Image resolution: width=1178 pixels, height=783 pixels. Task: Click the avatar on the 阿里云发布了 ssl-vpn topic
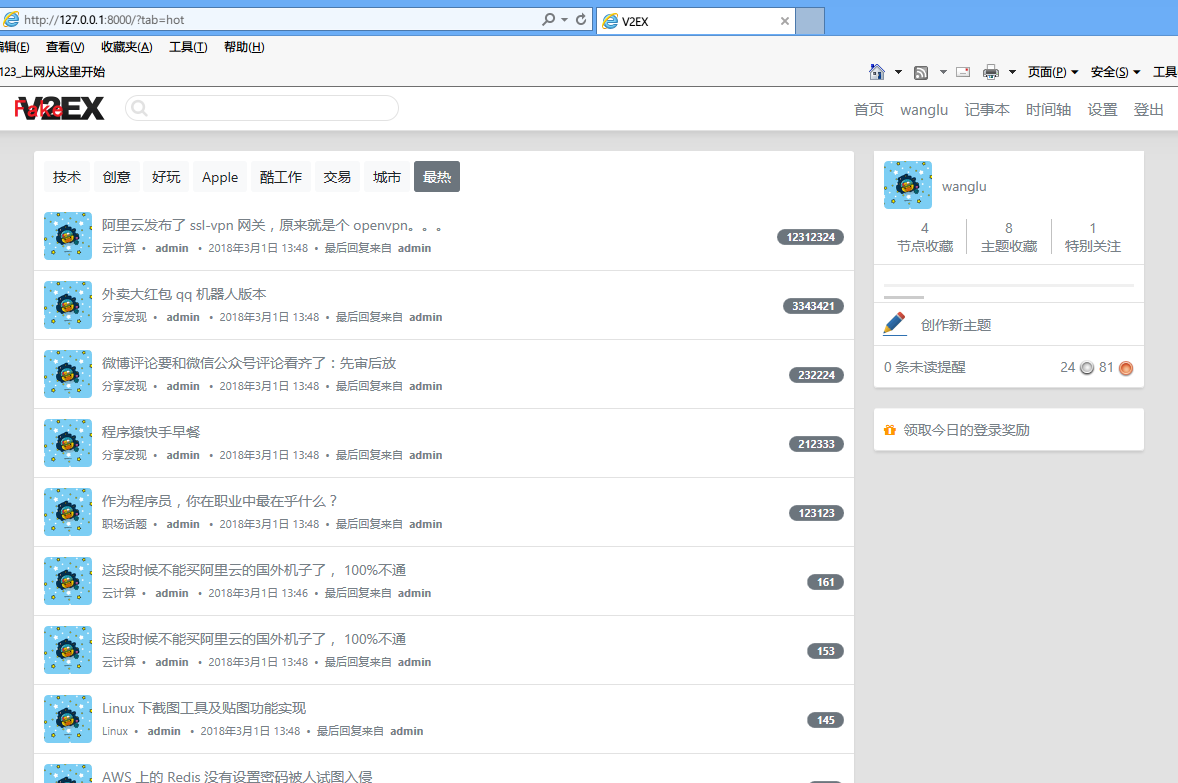pyautogui.click(x=68, y=236)
